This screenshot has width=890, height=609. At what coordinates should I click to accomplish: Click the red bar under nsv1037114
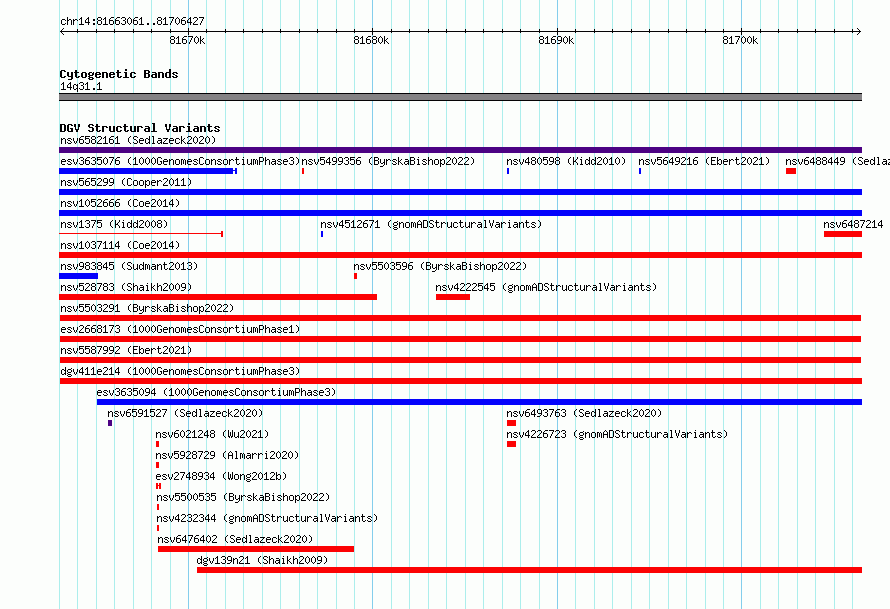pos(460,255)
